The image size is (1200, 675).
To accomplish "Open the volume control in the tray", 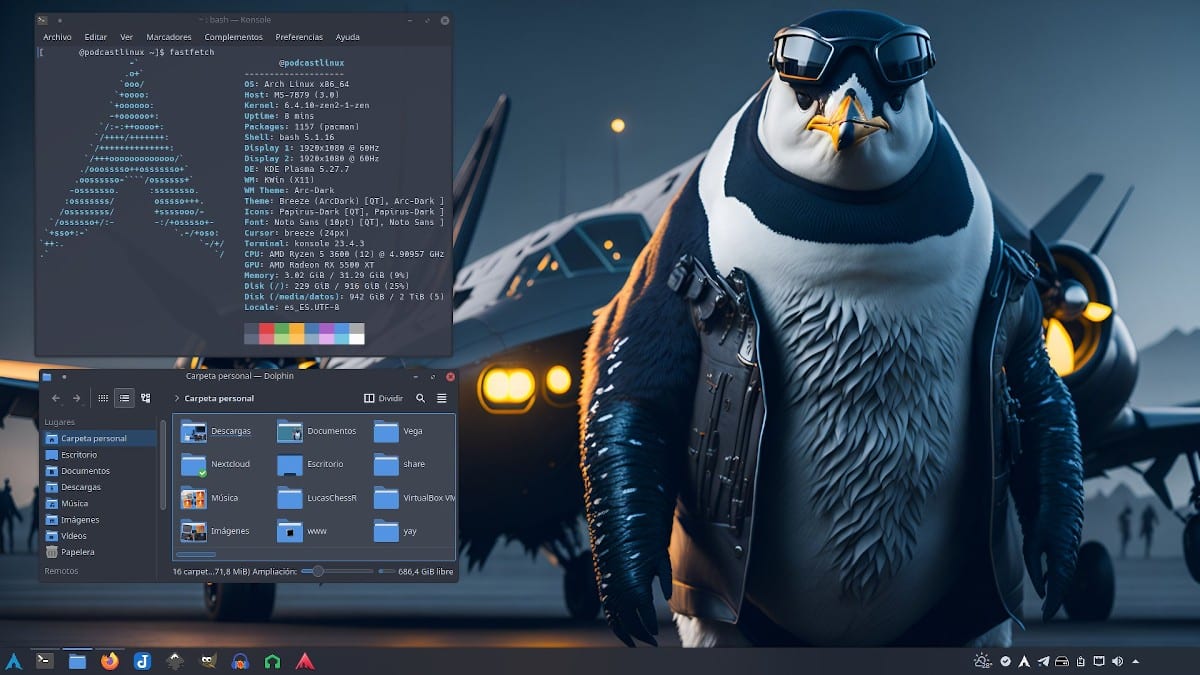I will pos(1117,661).
